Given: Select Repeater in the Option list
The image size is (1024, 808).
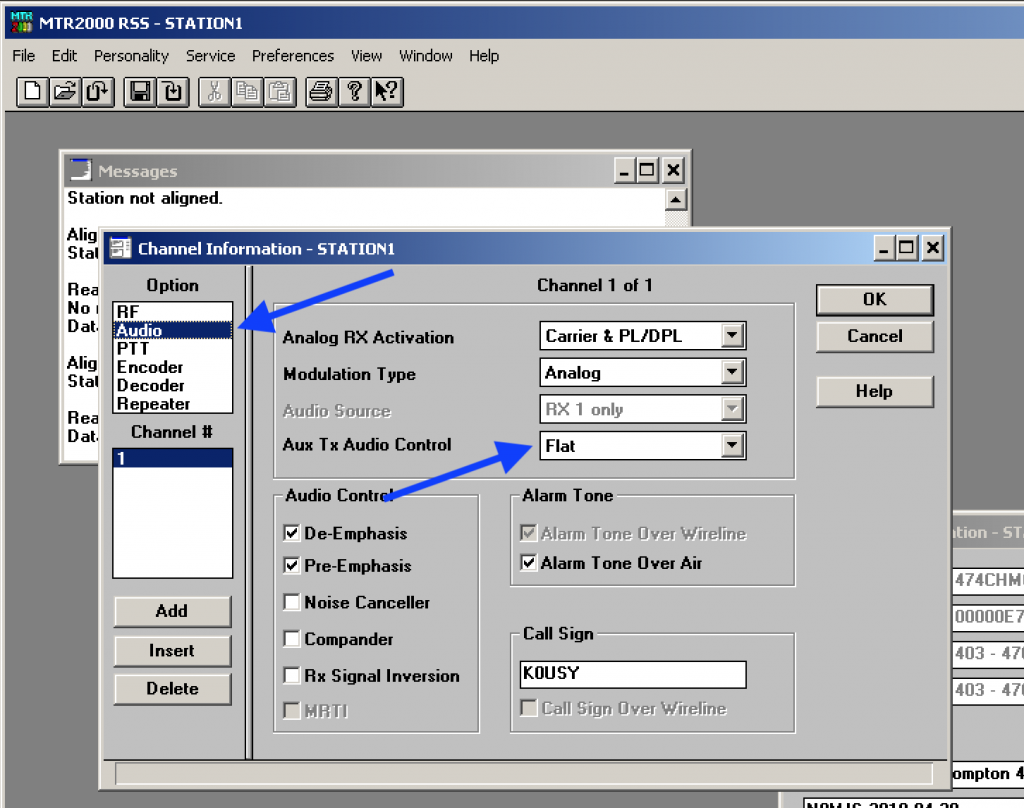Looking at the screenshot, I should (172, 403).
